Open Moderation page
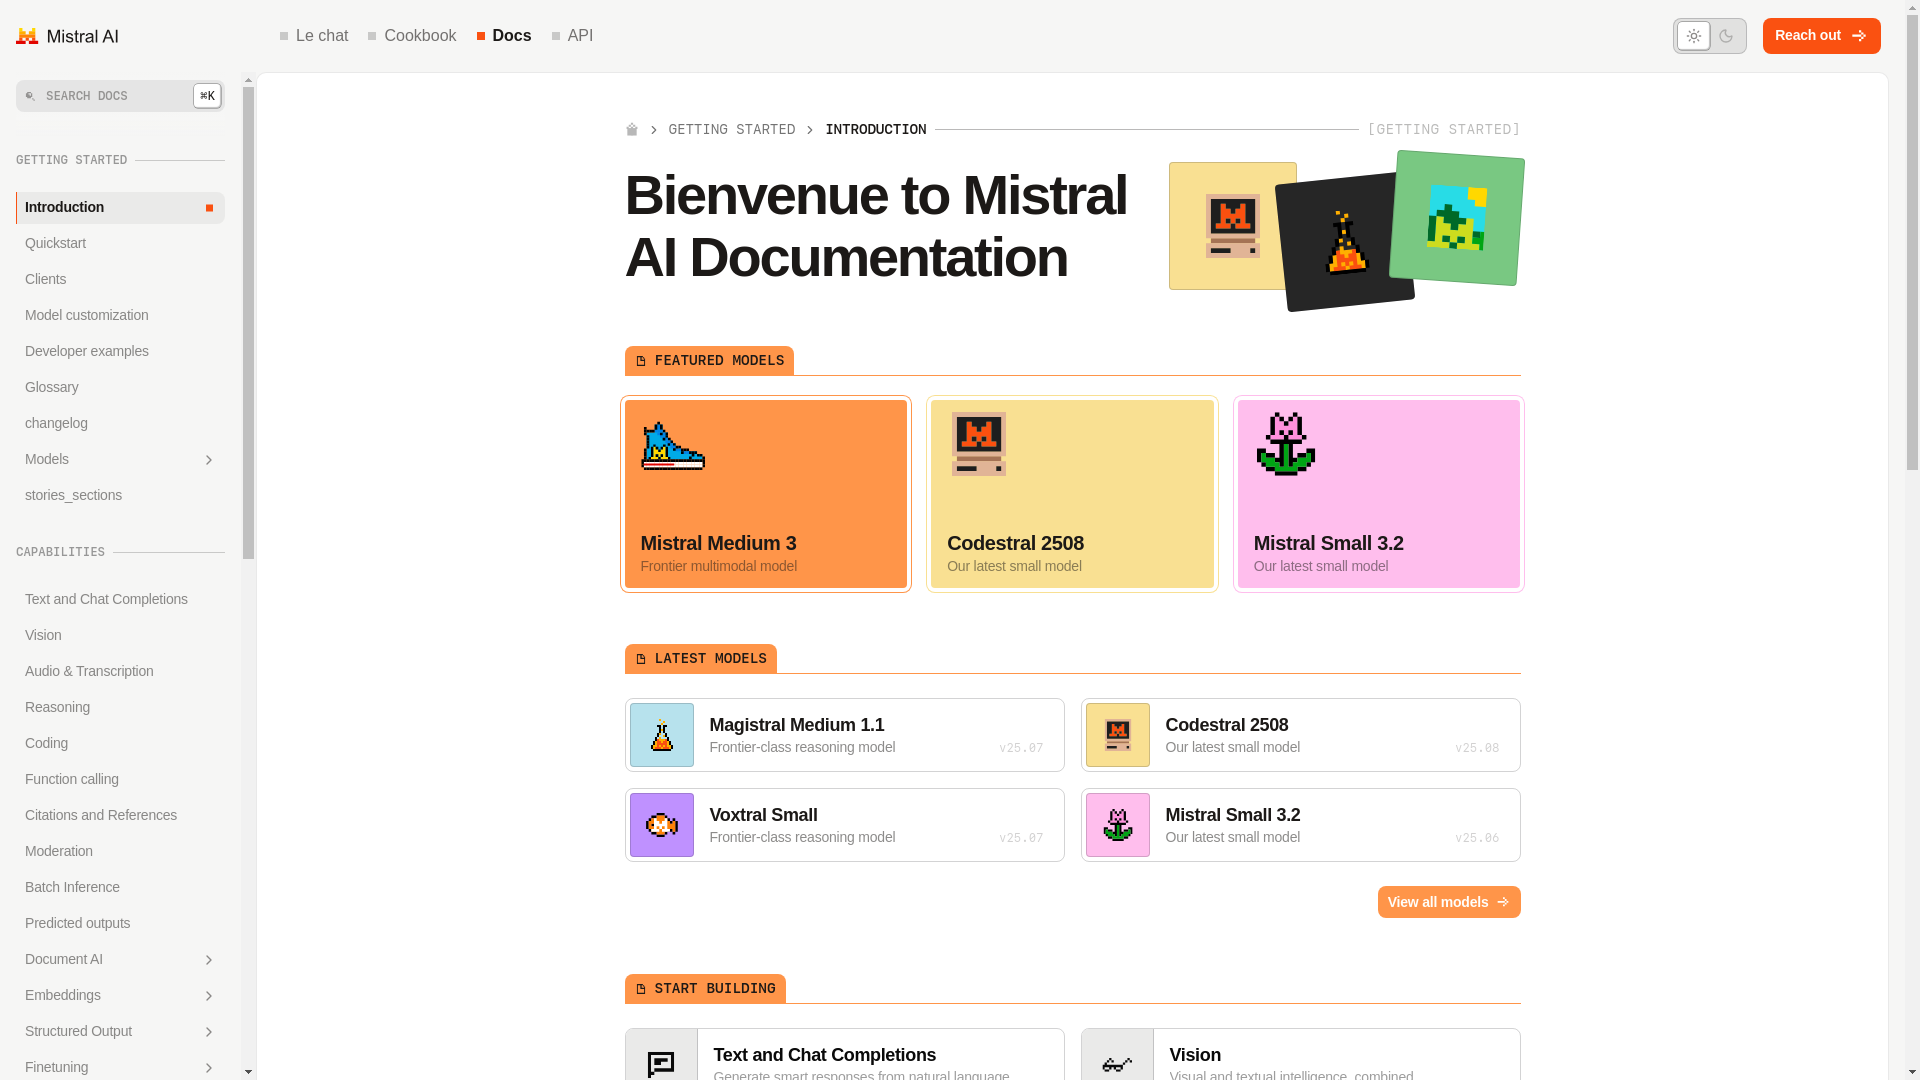The width and height of the screenshot is (1920, 1080). (120, 852)
